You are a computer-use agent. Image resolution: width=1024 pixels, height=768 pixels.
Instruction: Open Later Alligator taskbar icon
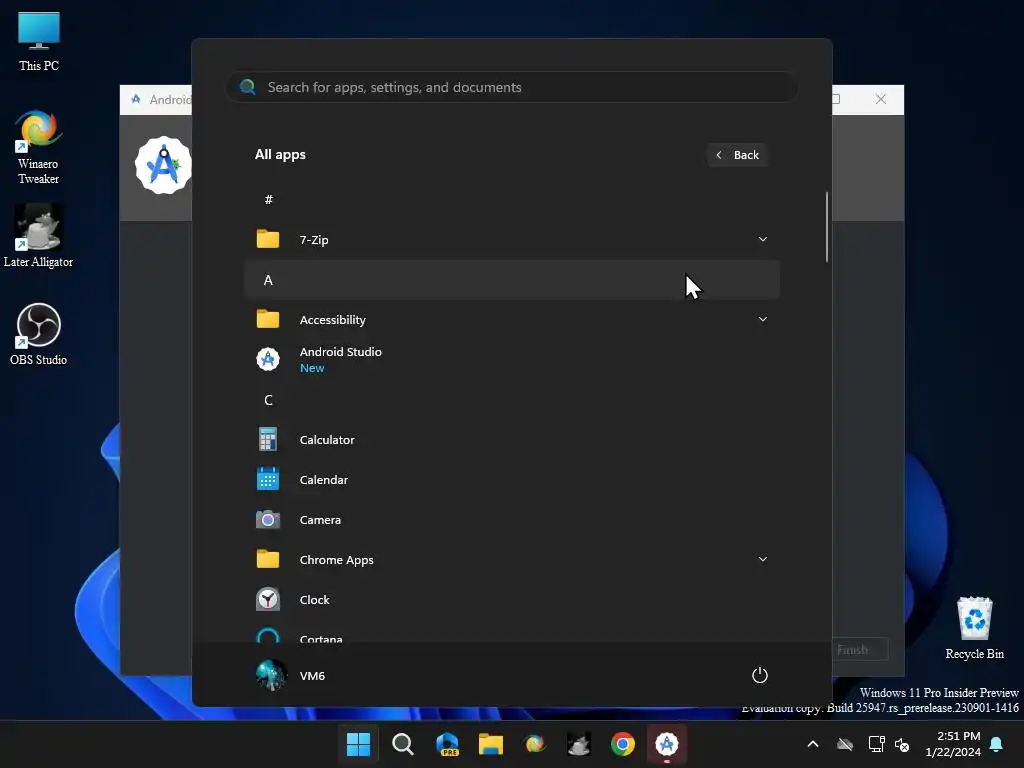(x=579, y=744)
